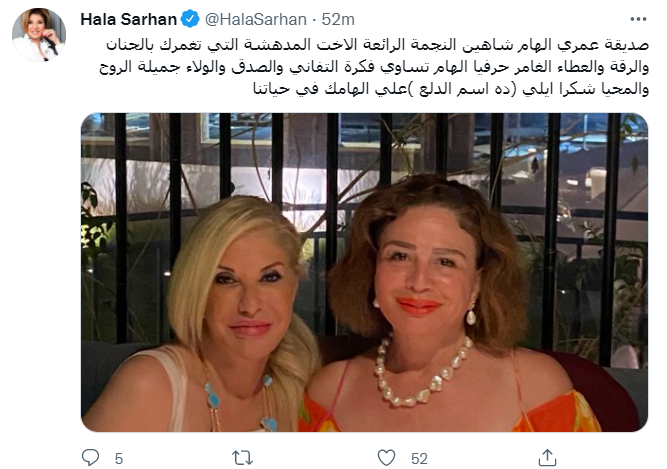Like the tweet with the heart icon

(x=386, y=458)
